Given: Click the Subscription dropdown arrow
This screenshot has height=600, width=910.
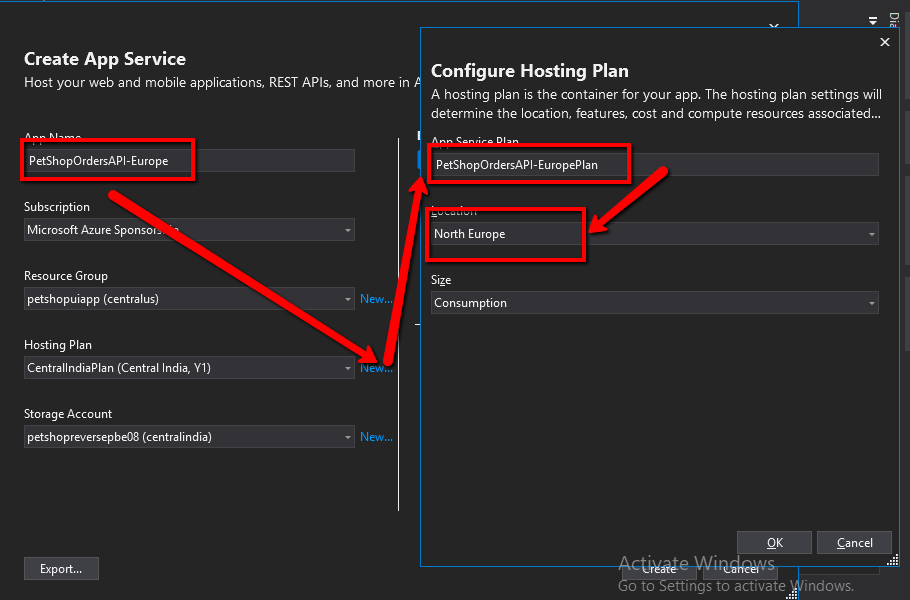Looking at the screenshot, I should pyautogui.click(x=348, y=230).
